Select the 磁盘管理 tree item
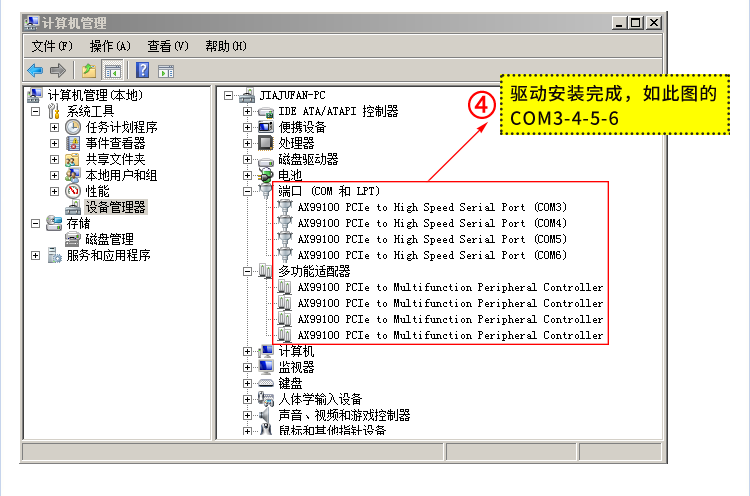 109,239
